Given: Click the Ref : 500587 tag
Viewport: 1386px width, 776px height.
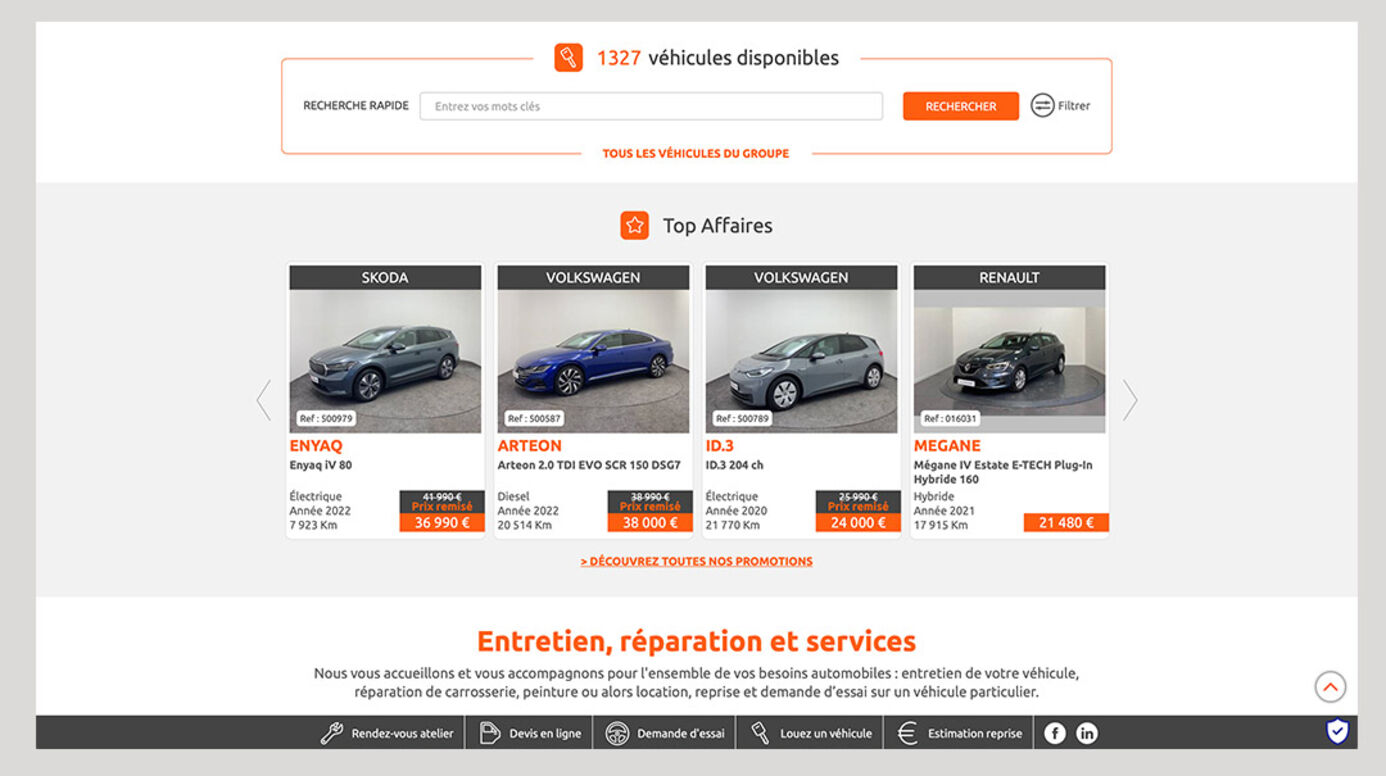Looking at the screenshot, I should [533, 419].
